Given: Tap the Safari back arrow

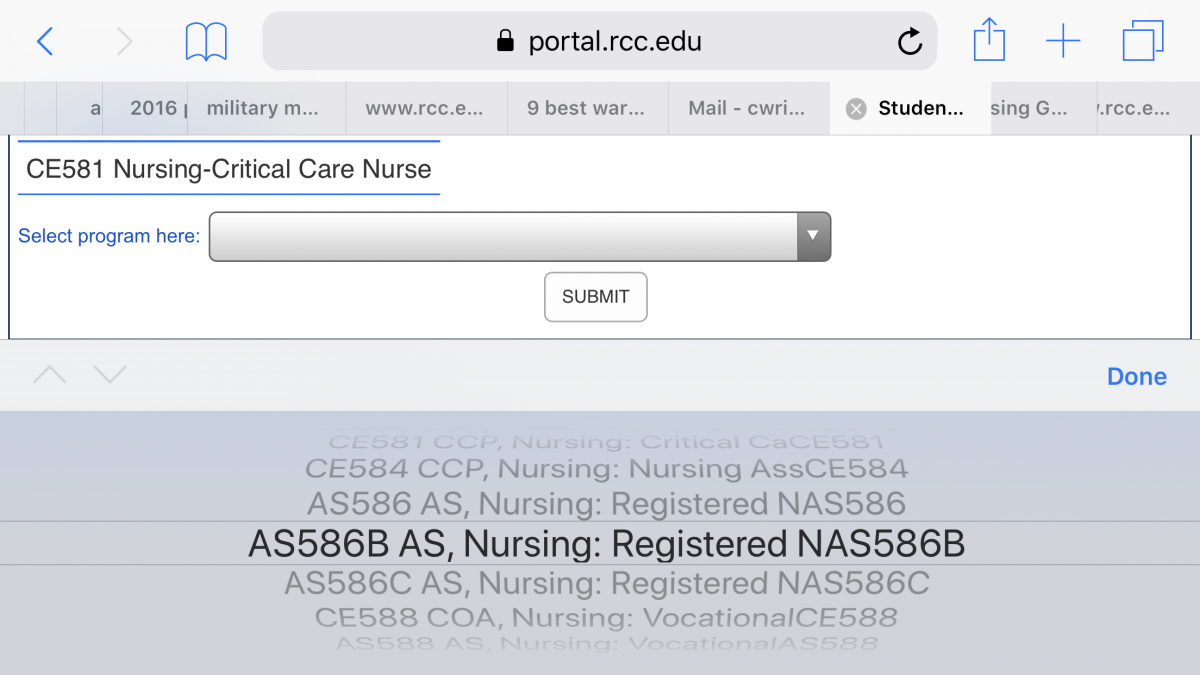Looking at the screenshot, I should click(45, 41).
